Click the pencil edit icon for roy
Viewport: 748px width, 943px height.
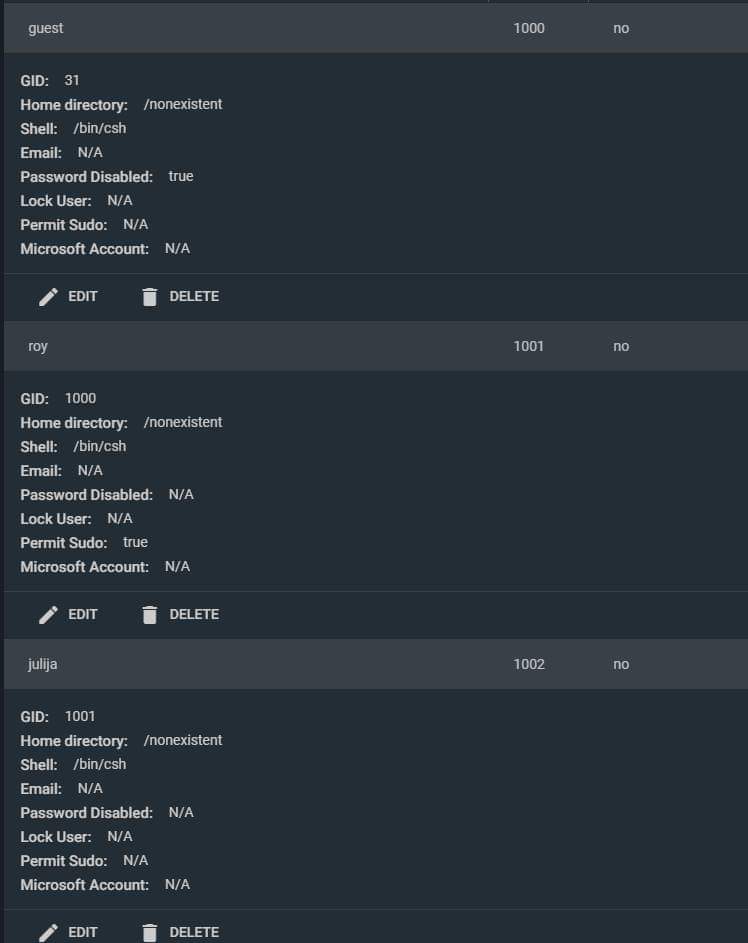coord(48,615)
